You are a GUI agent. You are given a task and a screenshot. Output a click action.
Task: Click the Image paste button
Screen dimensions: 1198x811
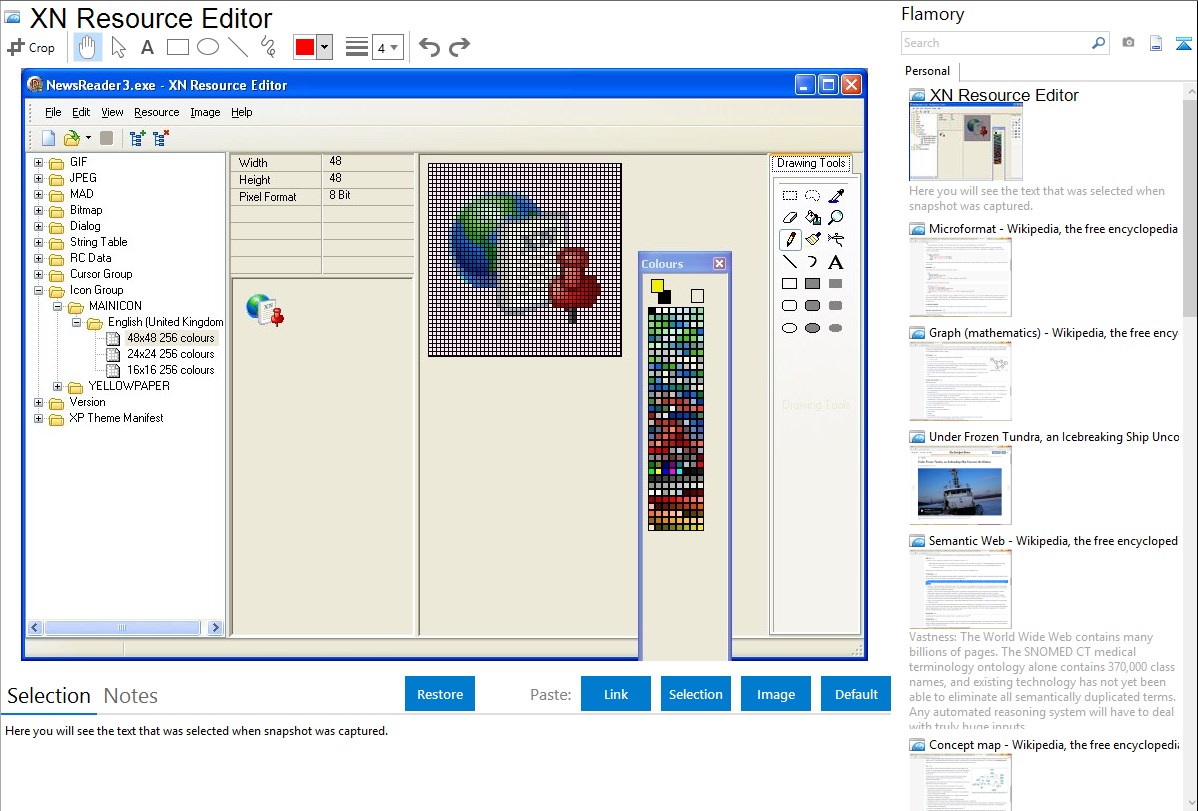coord(776,694)
